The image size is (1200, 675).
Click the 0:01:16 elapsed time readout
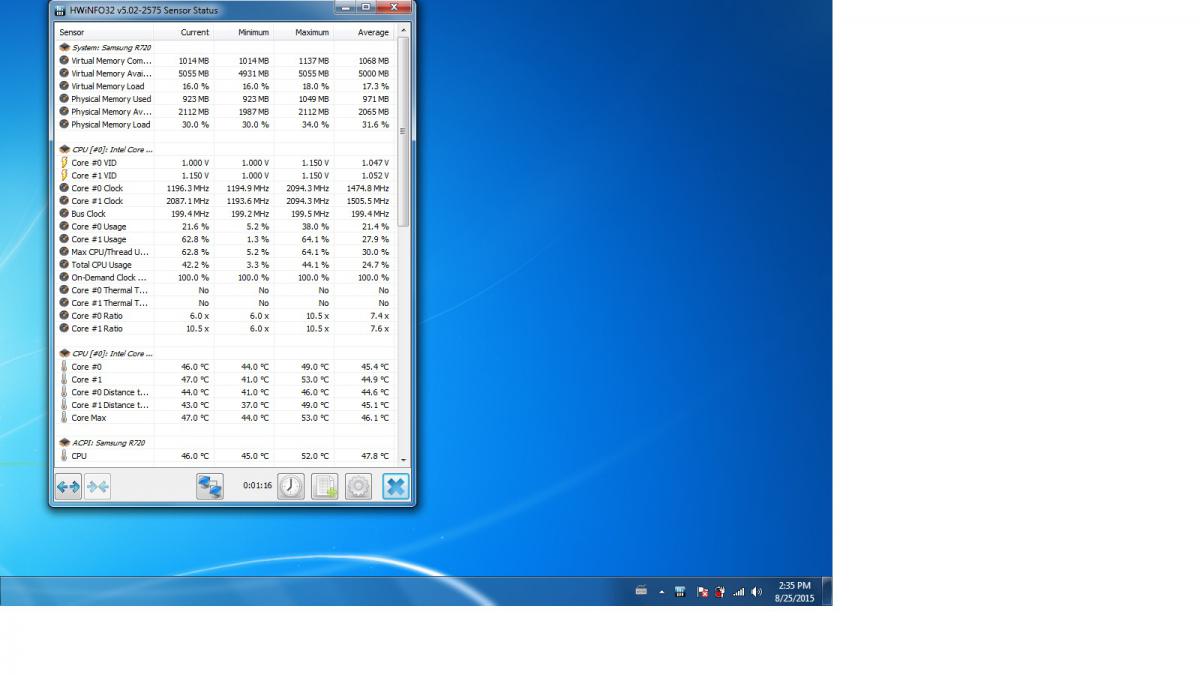258,486
